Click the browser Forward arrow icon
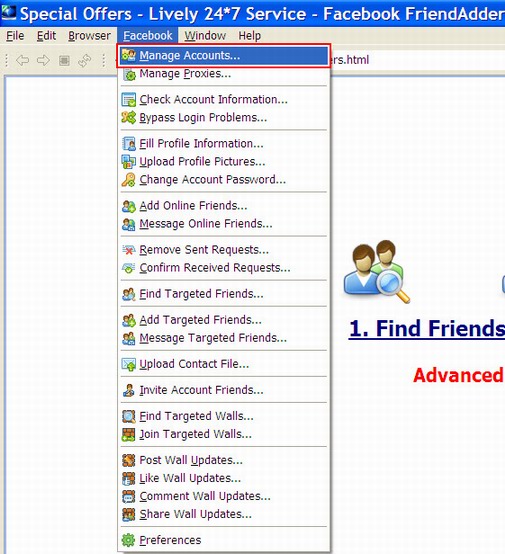This screenshot has width=505, height=554. [43, 60]
